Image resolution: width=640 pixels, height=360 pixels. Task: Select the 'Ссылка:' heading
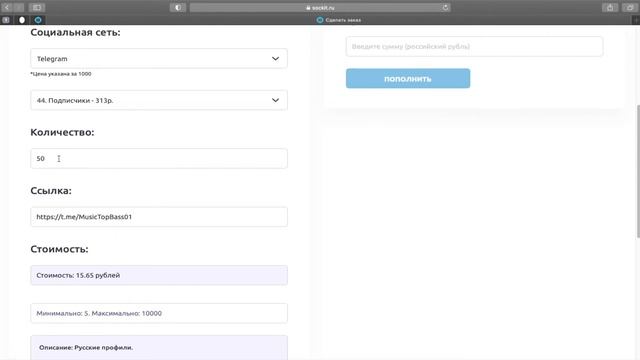tap(51, 191)
